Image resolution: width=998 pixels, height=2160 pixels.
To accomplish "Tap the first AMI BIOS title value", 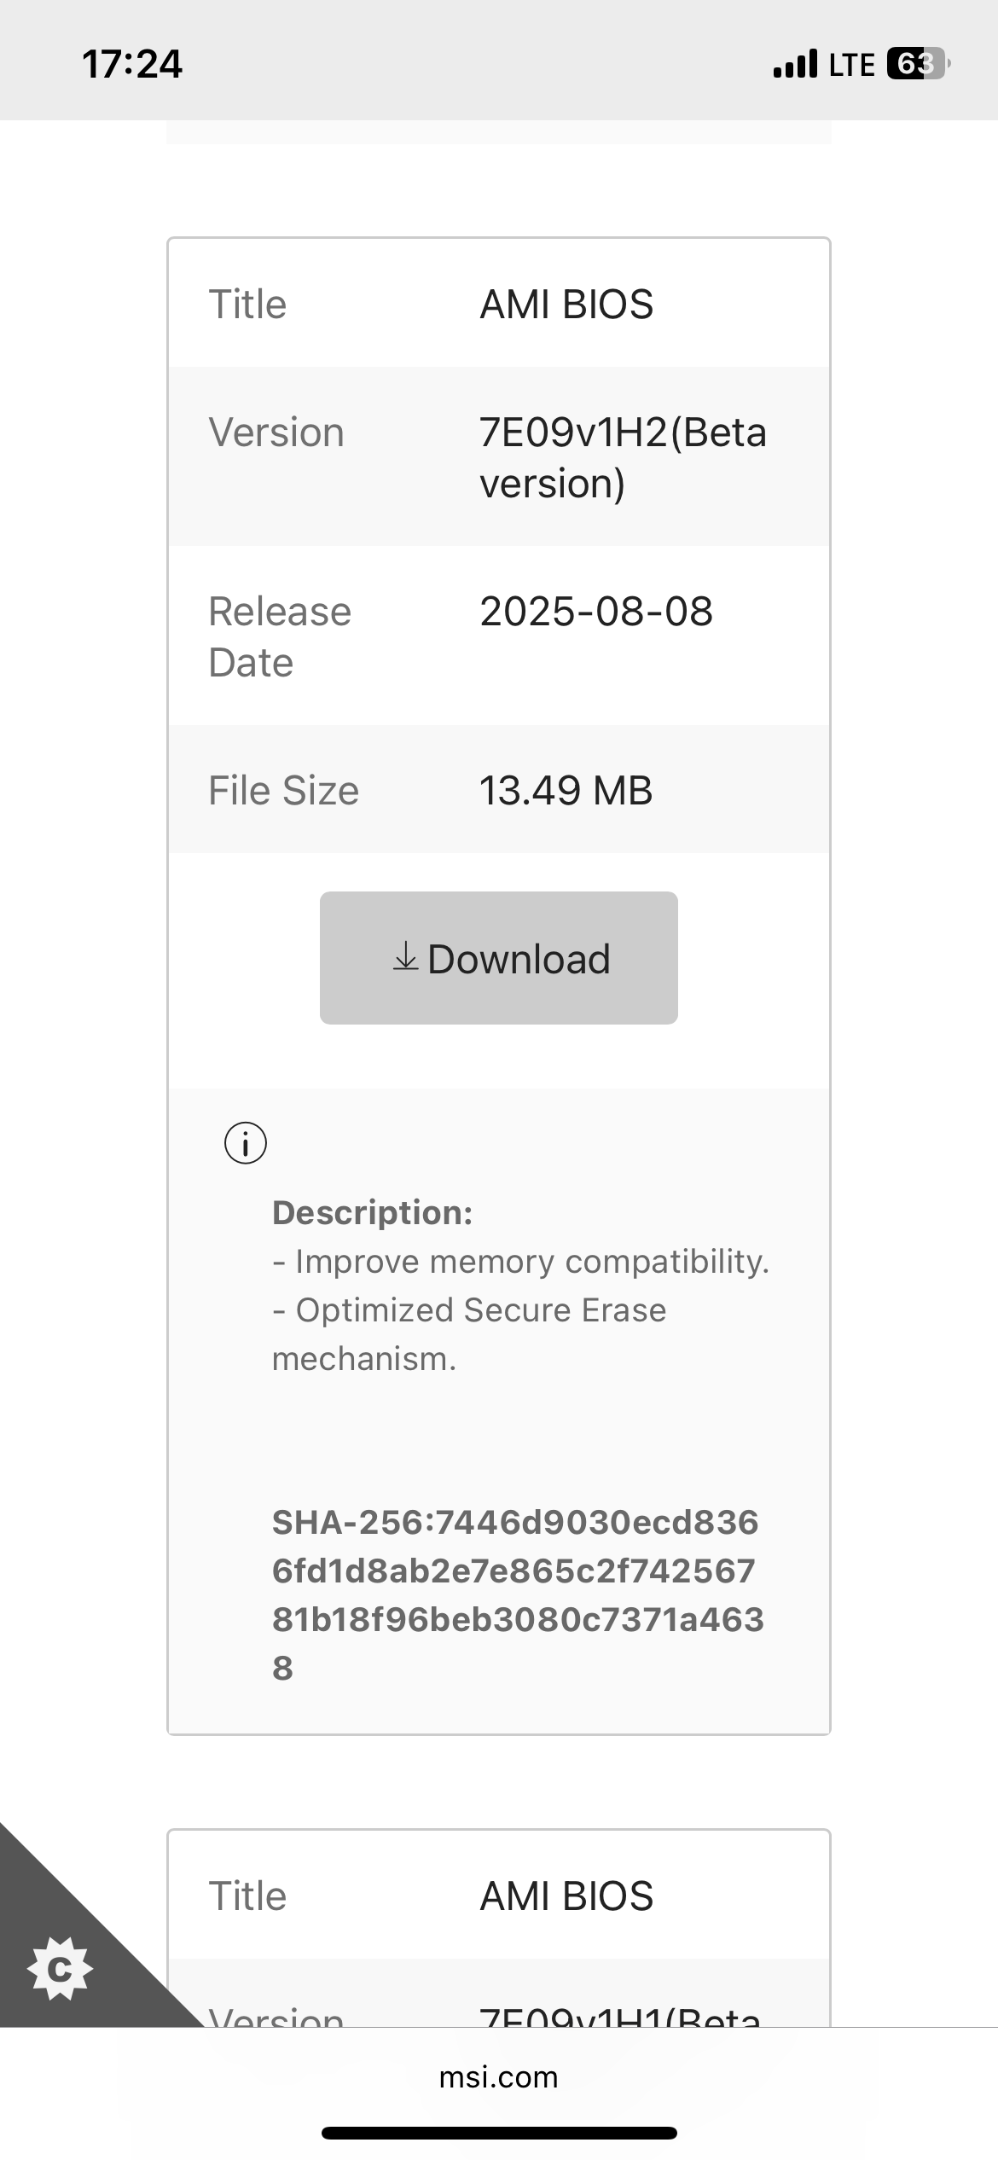I will click(566, 304).
